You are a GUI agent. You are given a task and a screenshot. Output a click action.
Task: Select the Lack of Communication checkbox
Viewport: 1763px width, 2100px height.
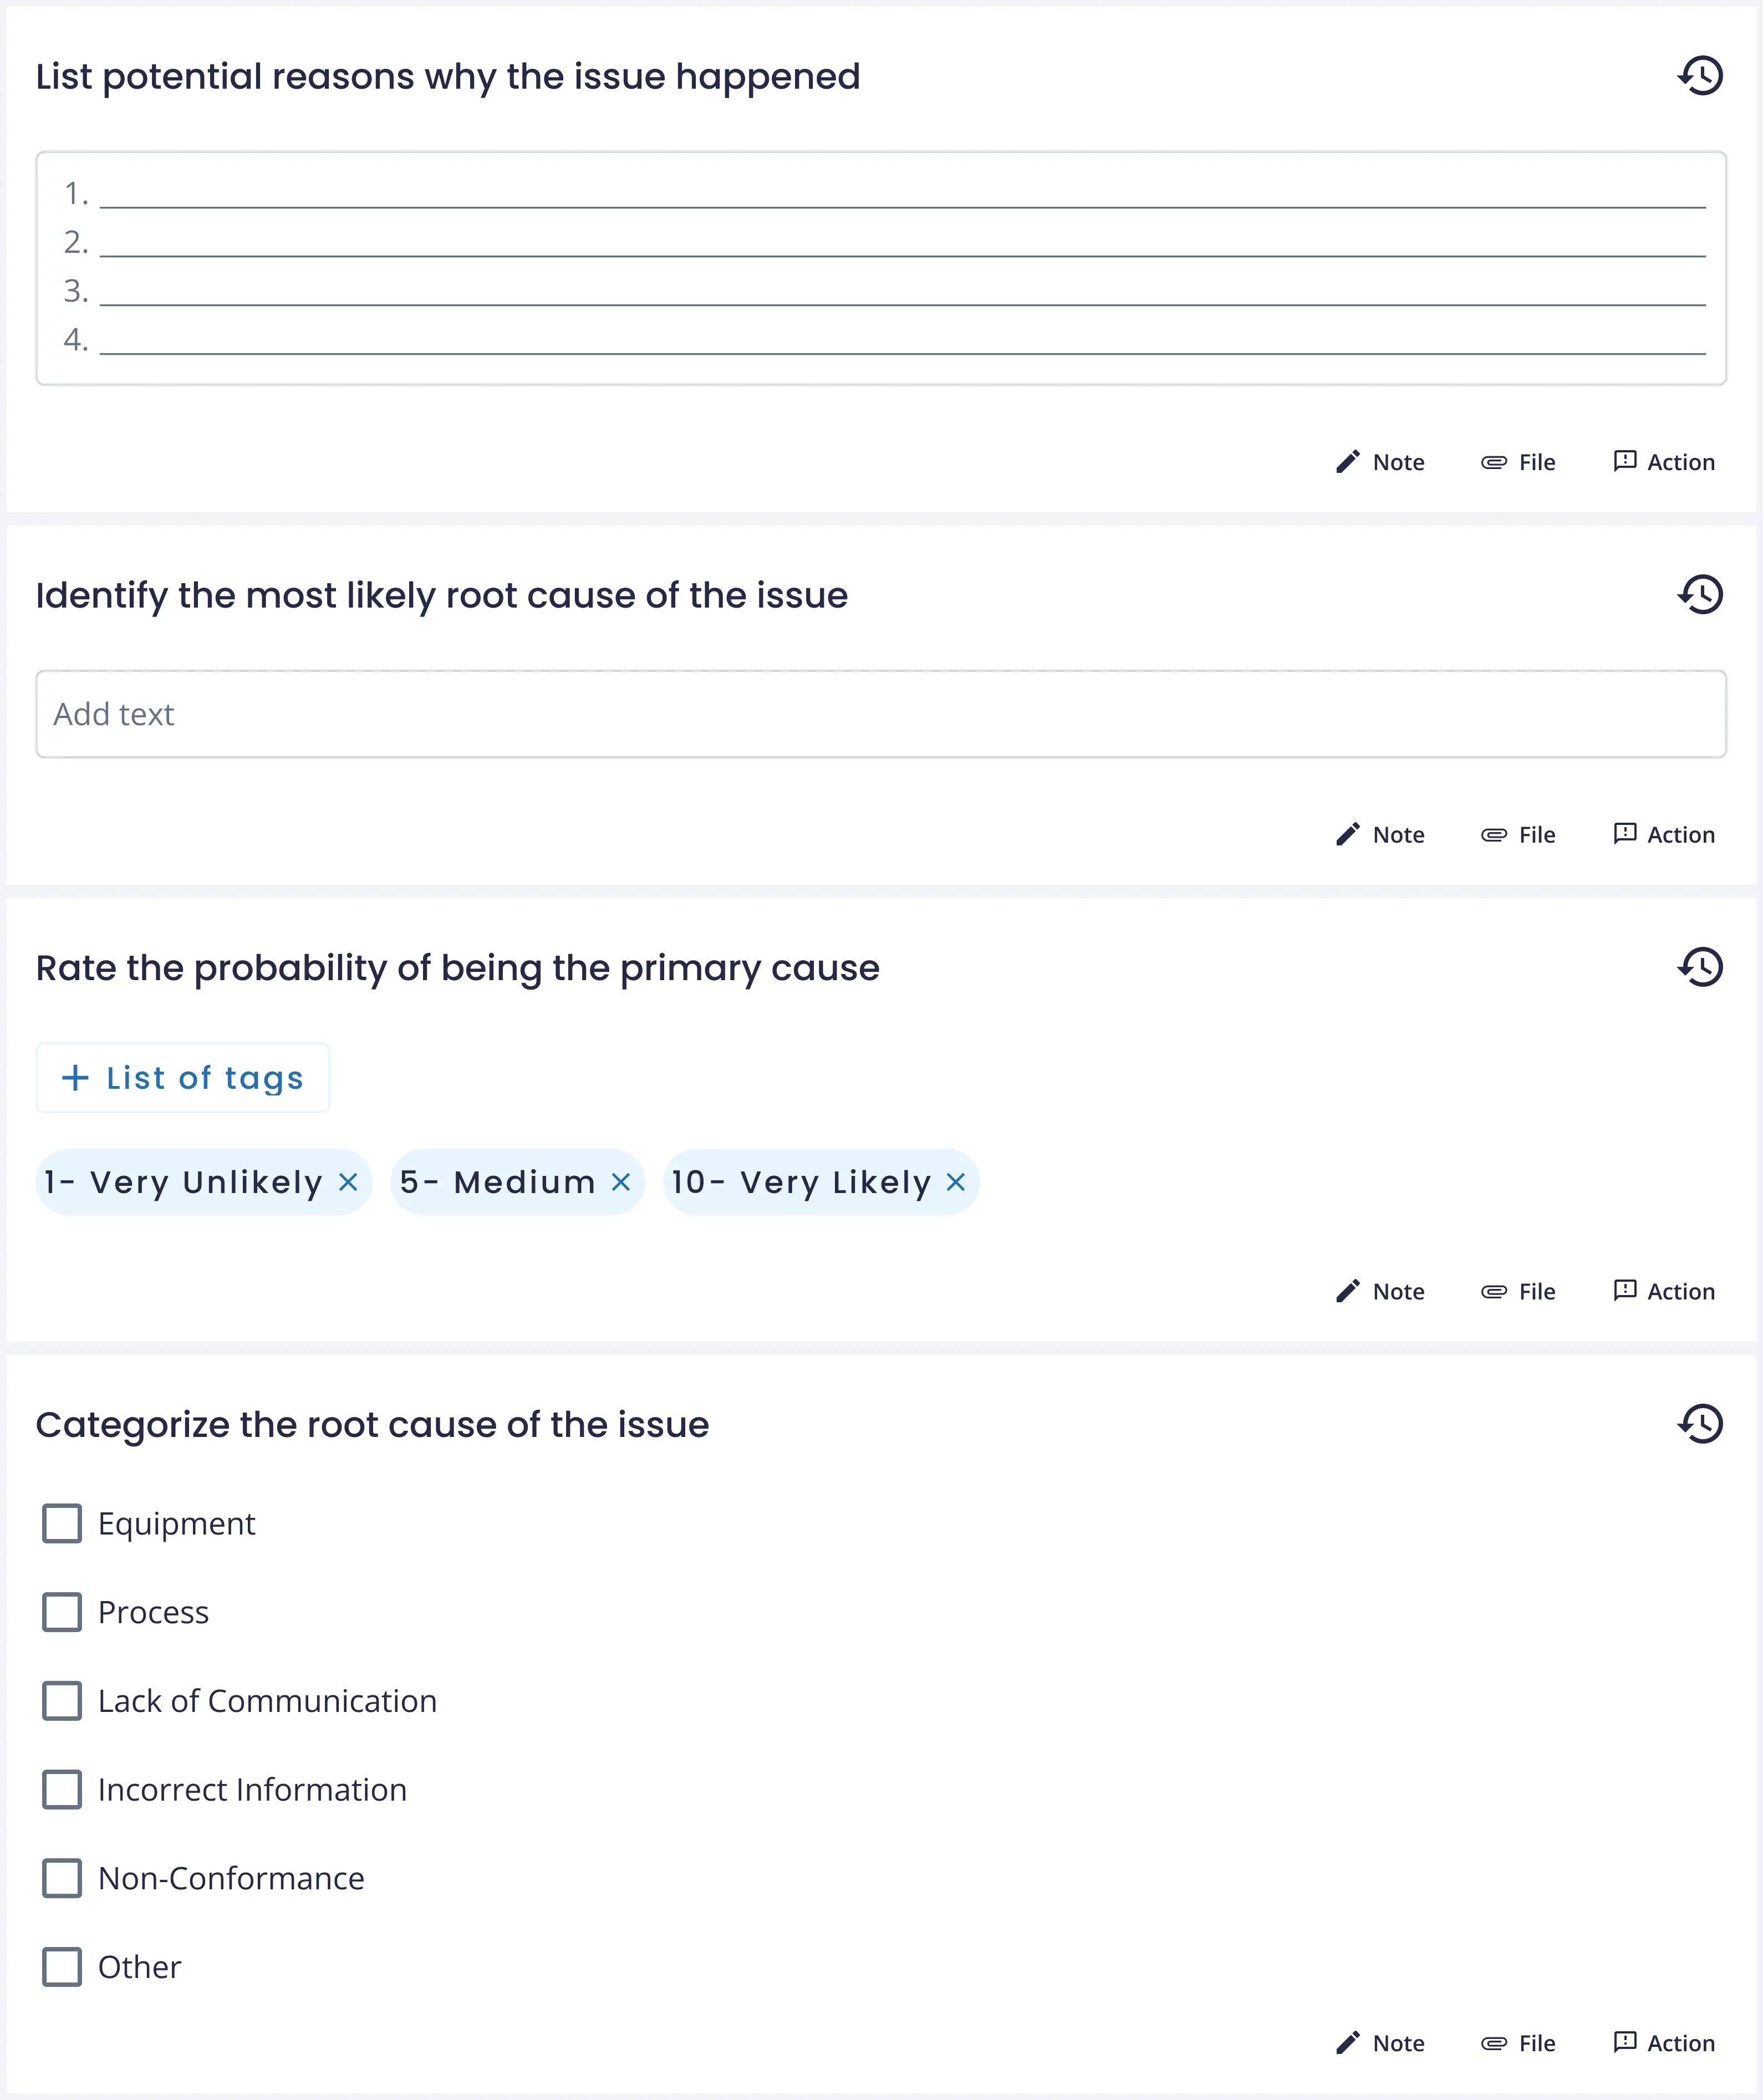click(62, 1701)
